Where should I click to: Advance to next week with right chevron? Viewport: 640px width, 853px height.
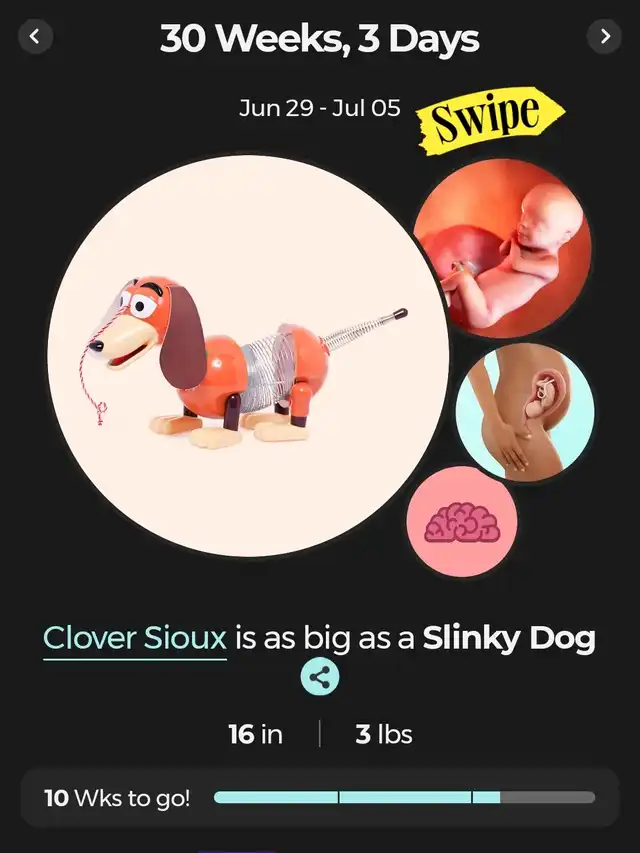click(x=604, y=36)
